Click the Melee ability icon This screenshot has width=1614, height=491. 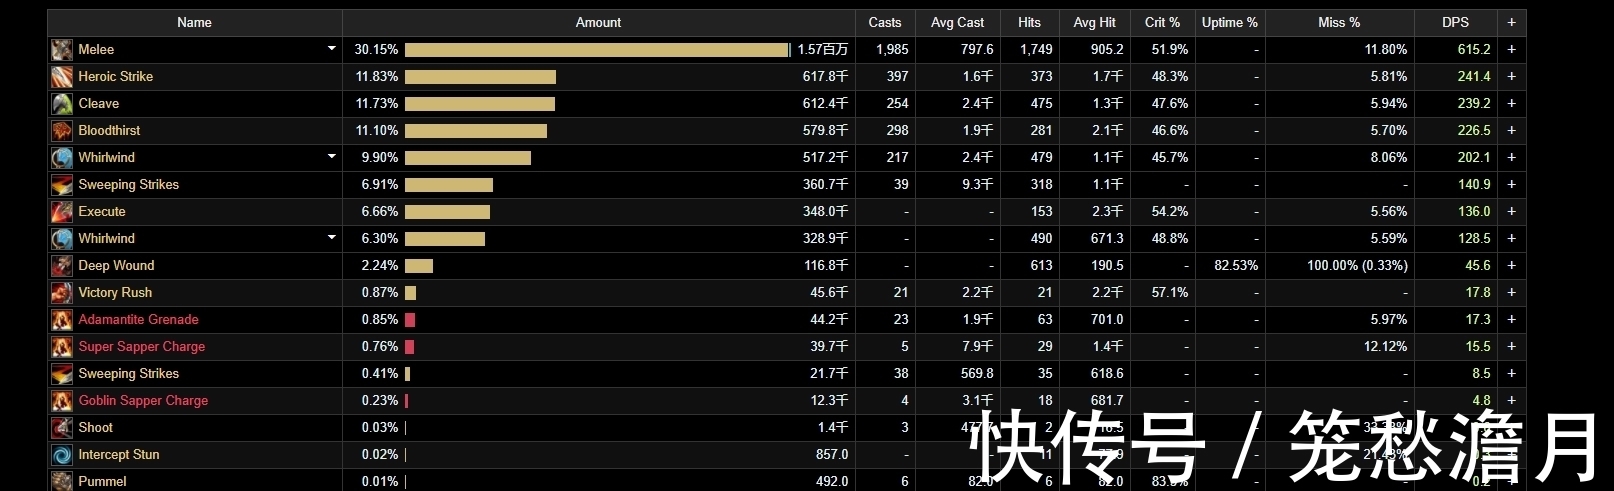pyautogui.click(x=62, y=49)
